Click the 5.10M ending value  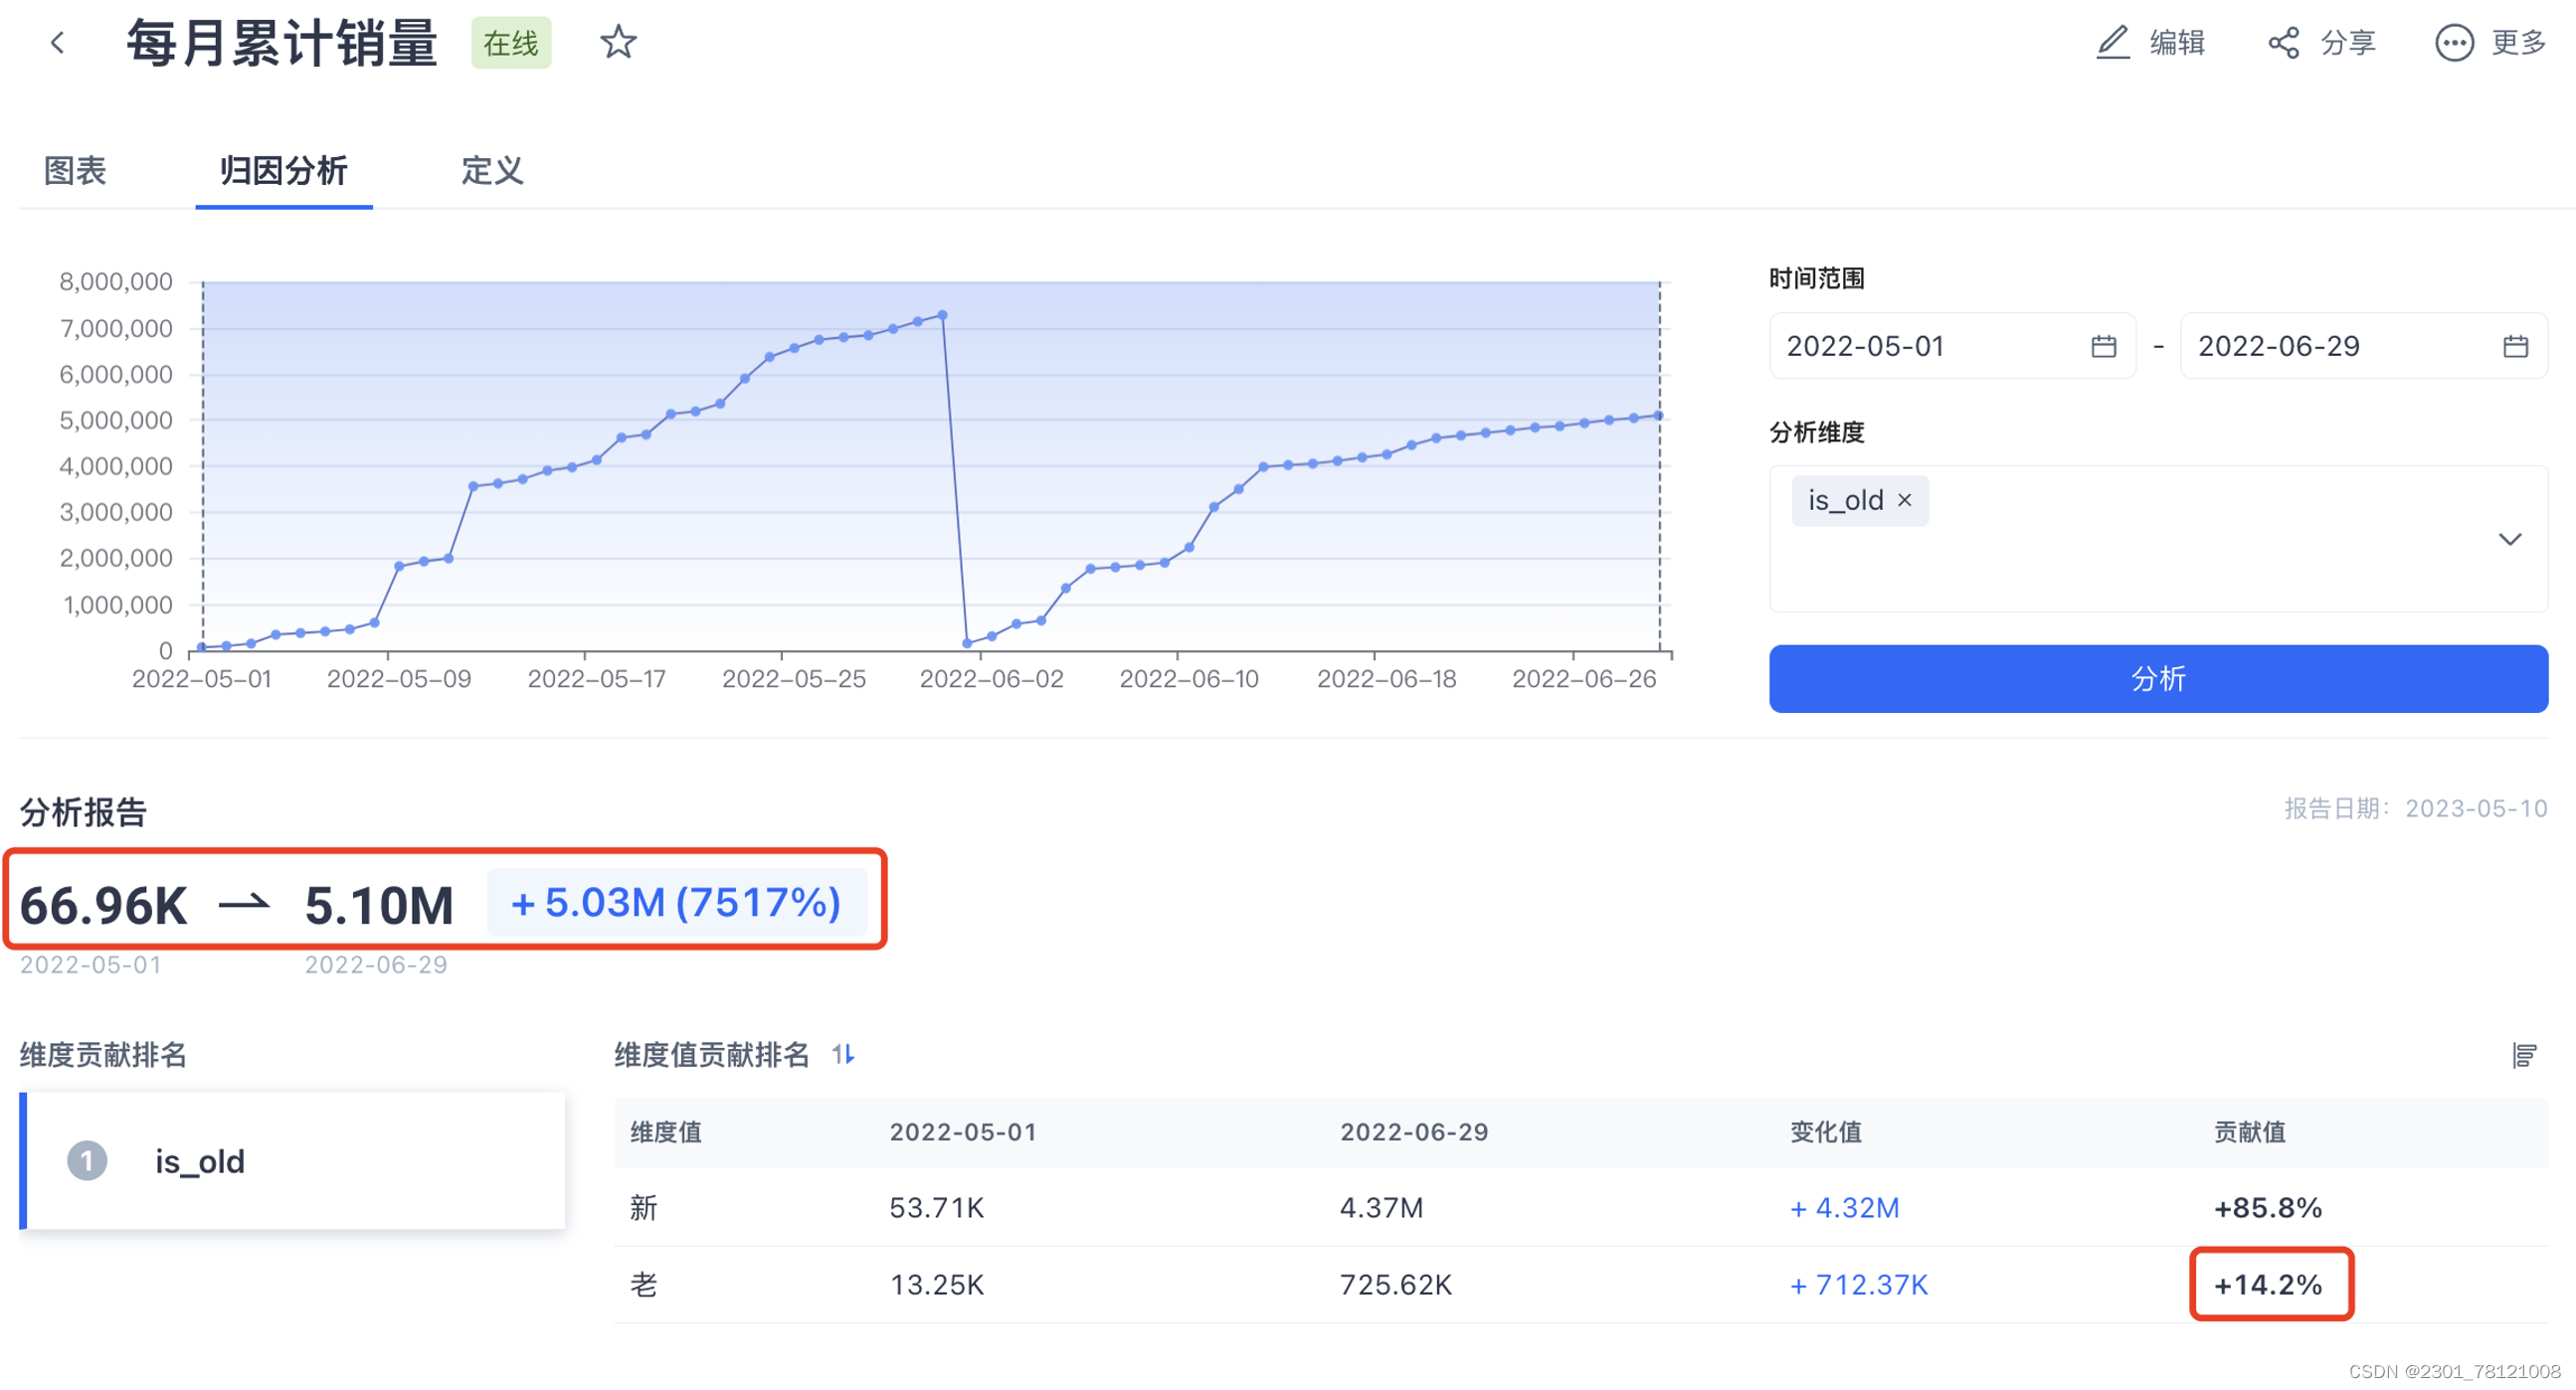379,905
